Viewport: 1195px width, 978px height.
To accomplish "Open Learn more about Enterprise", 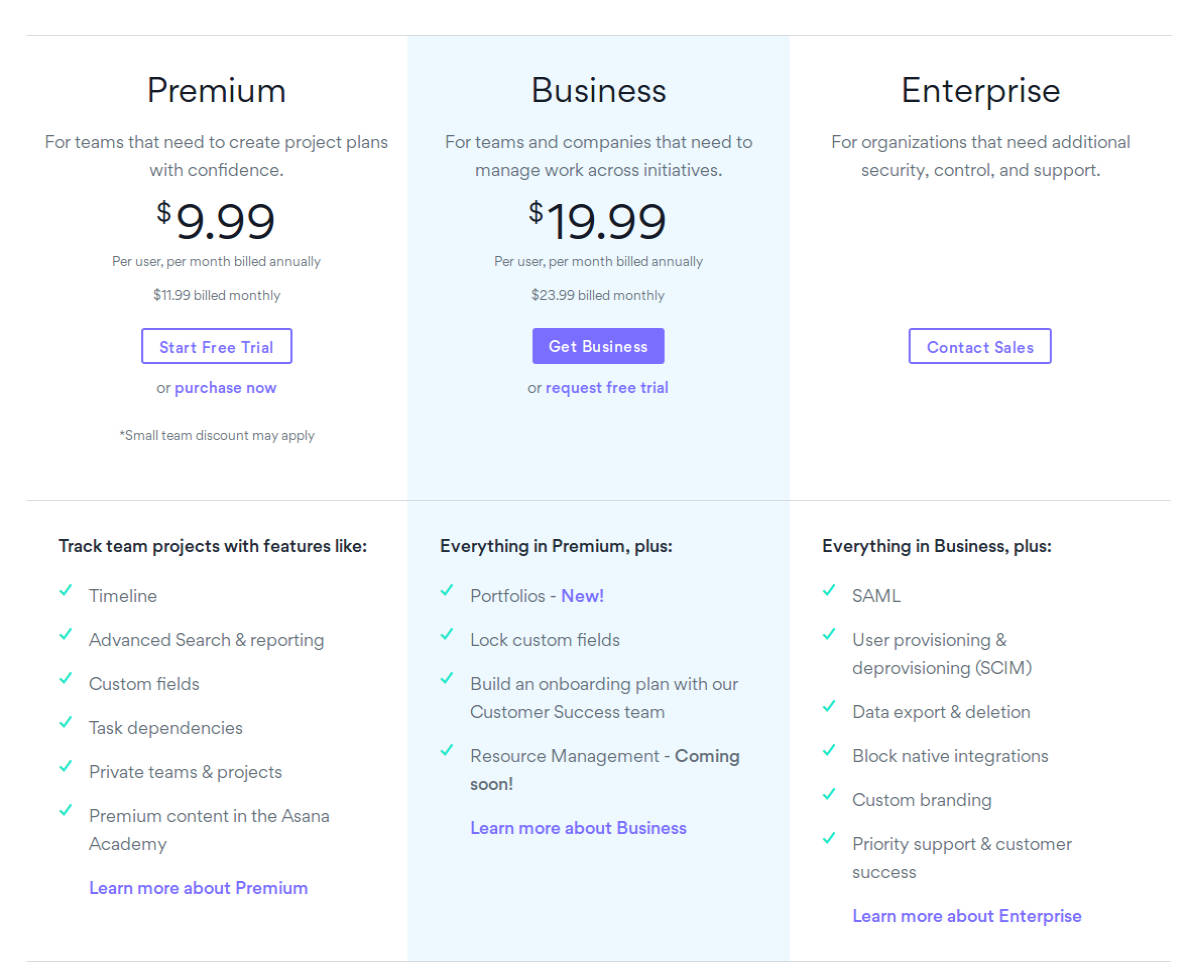I will (966, 915).
